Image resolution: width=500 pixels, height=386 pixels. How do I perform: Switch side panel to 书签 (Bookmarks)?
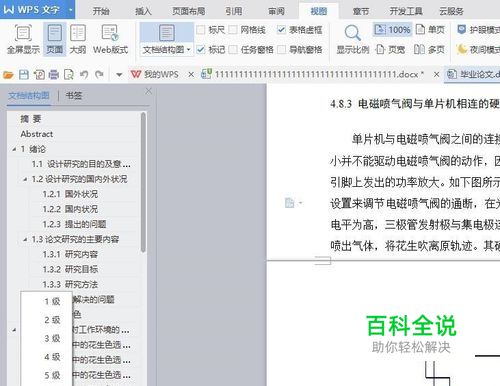click(x=74, y=96)
